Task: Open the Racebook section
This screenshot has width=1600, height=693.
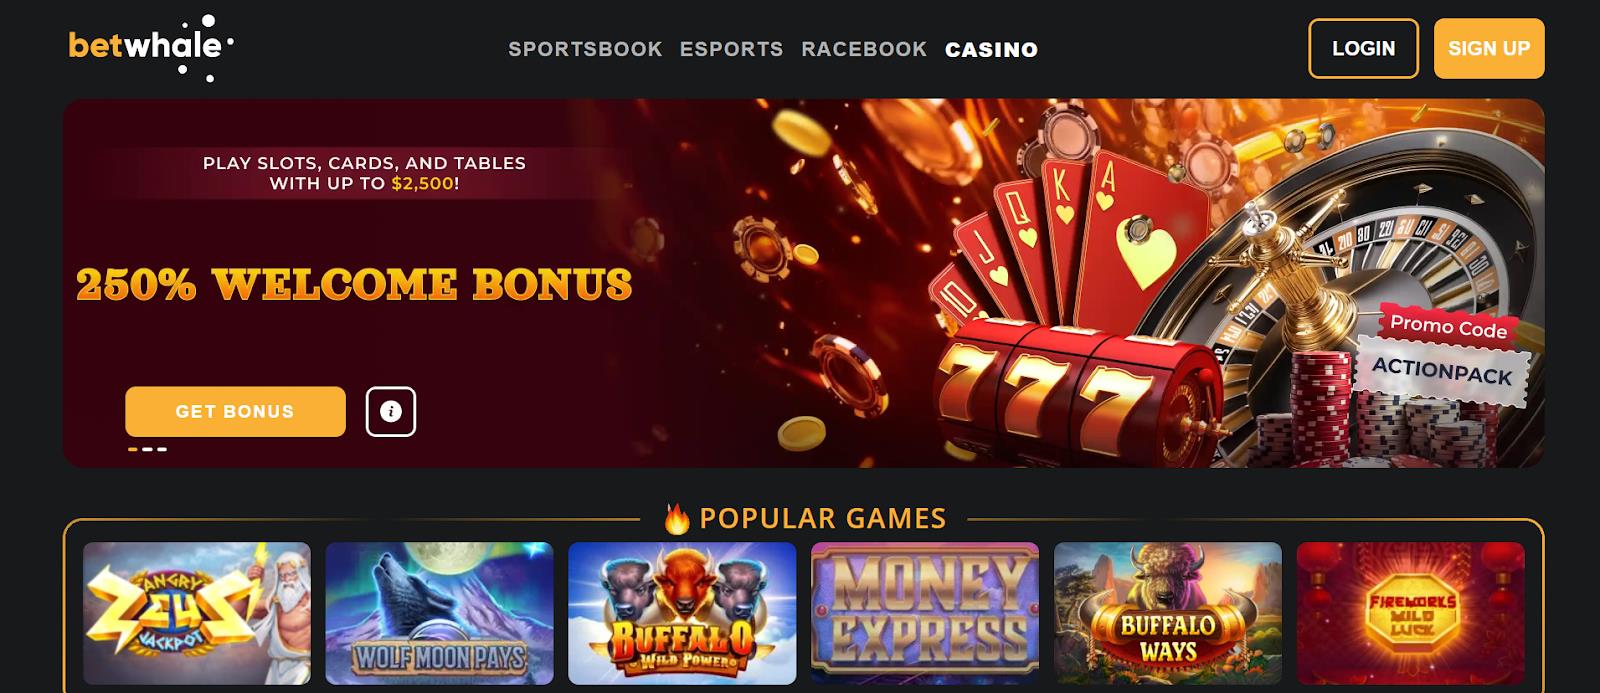Action: (x=864, y=49)
